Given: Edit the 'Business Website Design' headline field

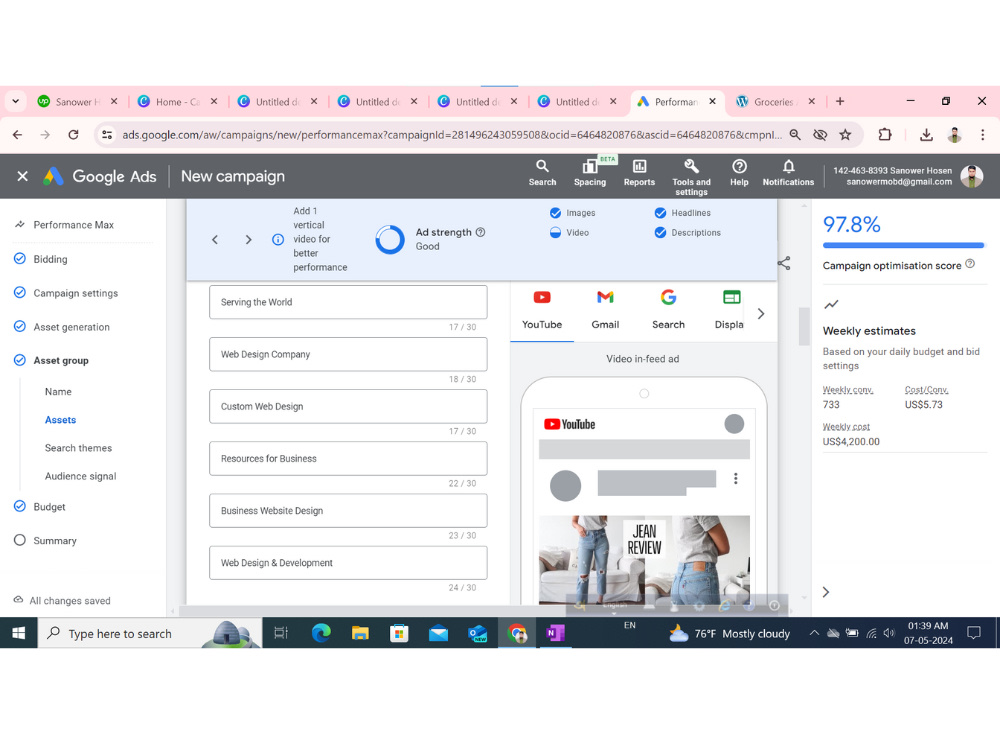Looking at the screenshot, I should point(348,511).
